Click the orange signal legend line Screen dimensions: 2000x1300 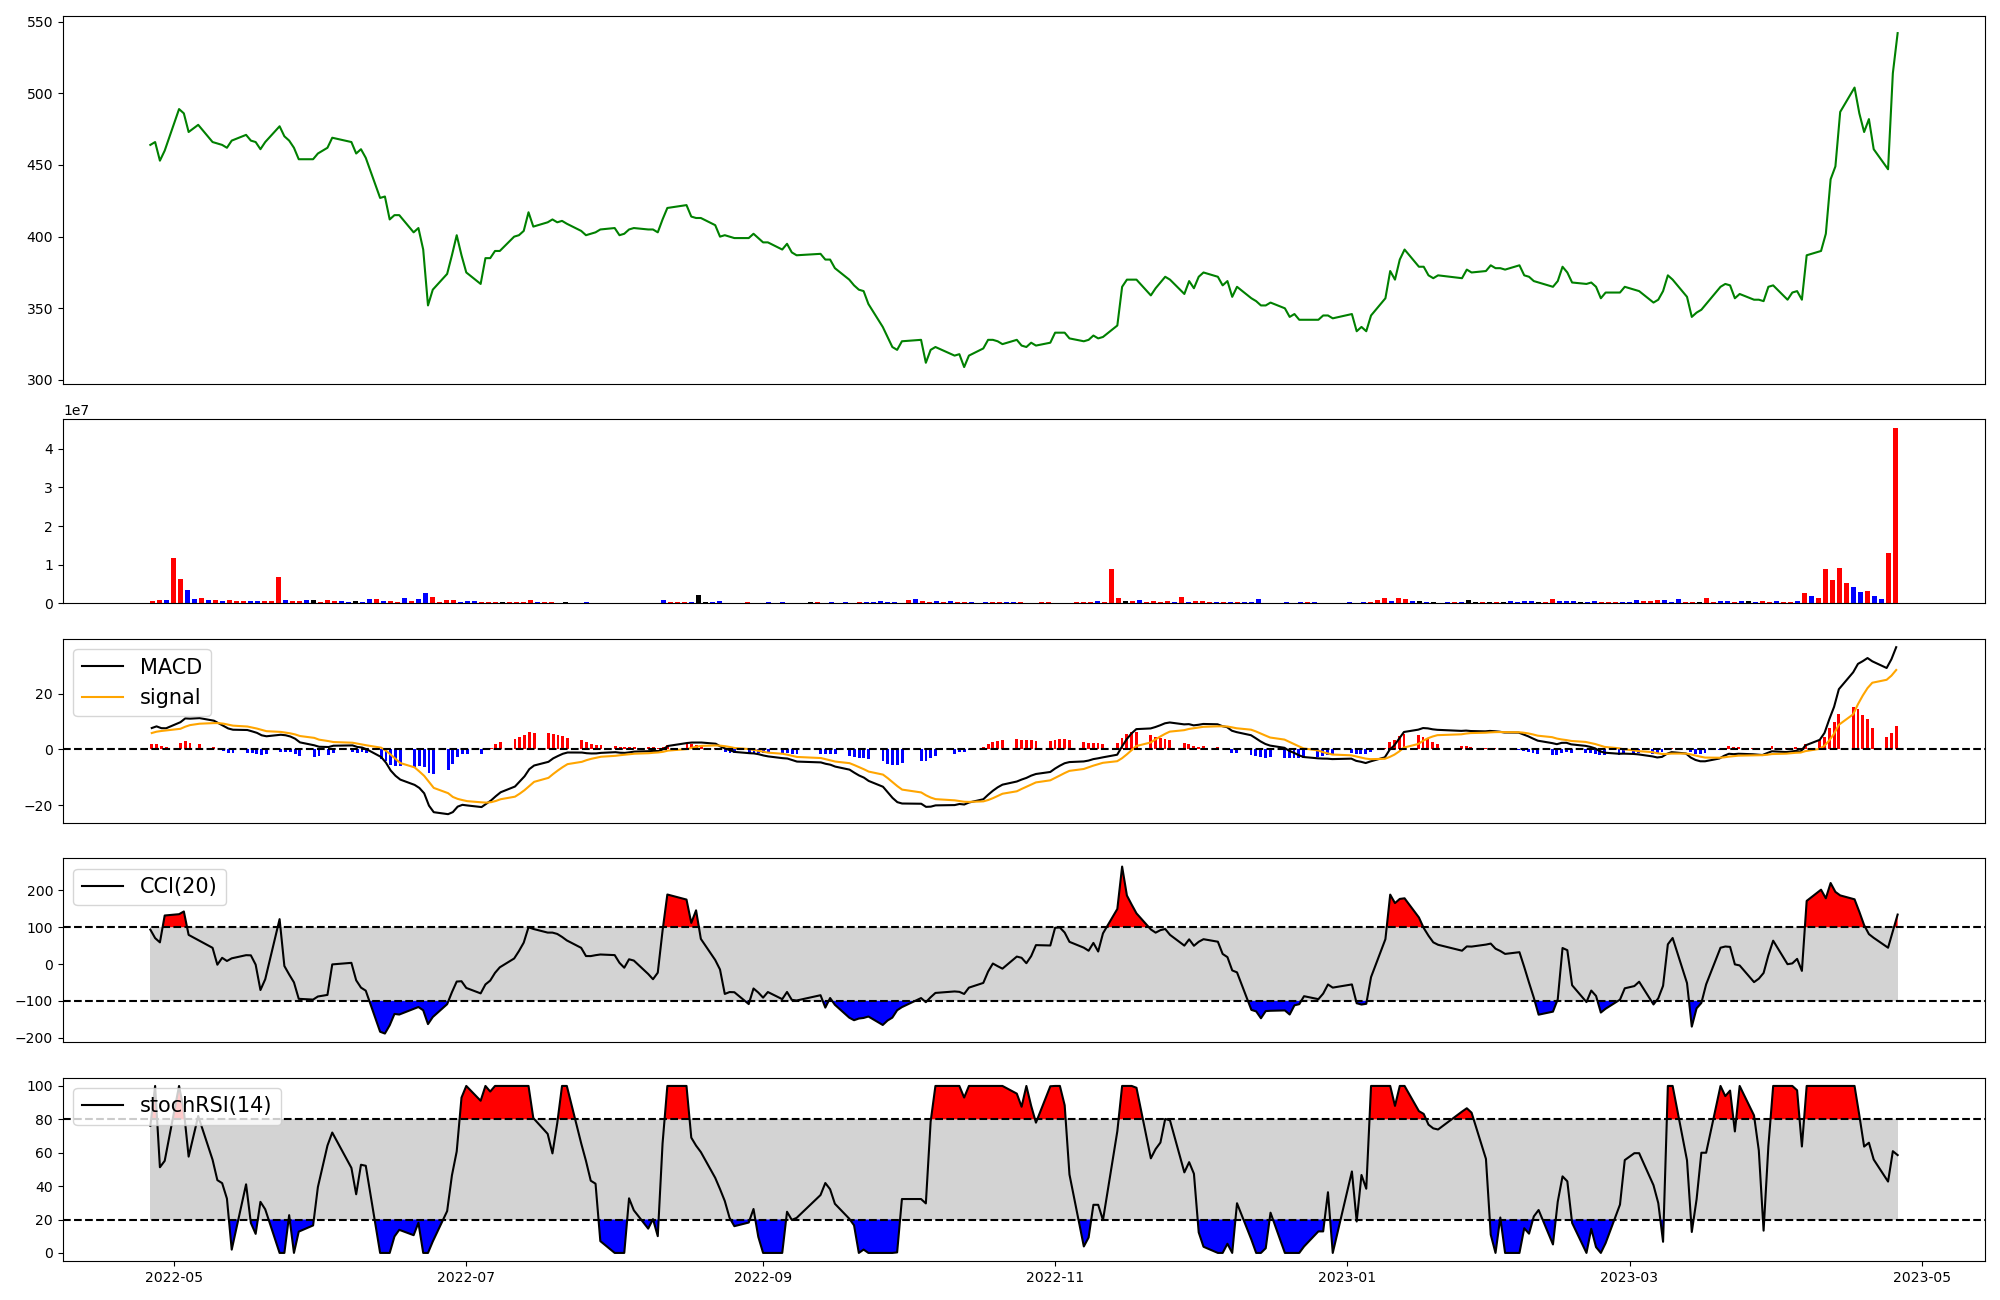click(x=102, y=697)
